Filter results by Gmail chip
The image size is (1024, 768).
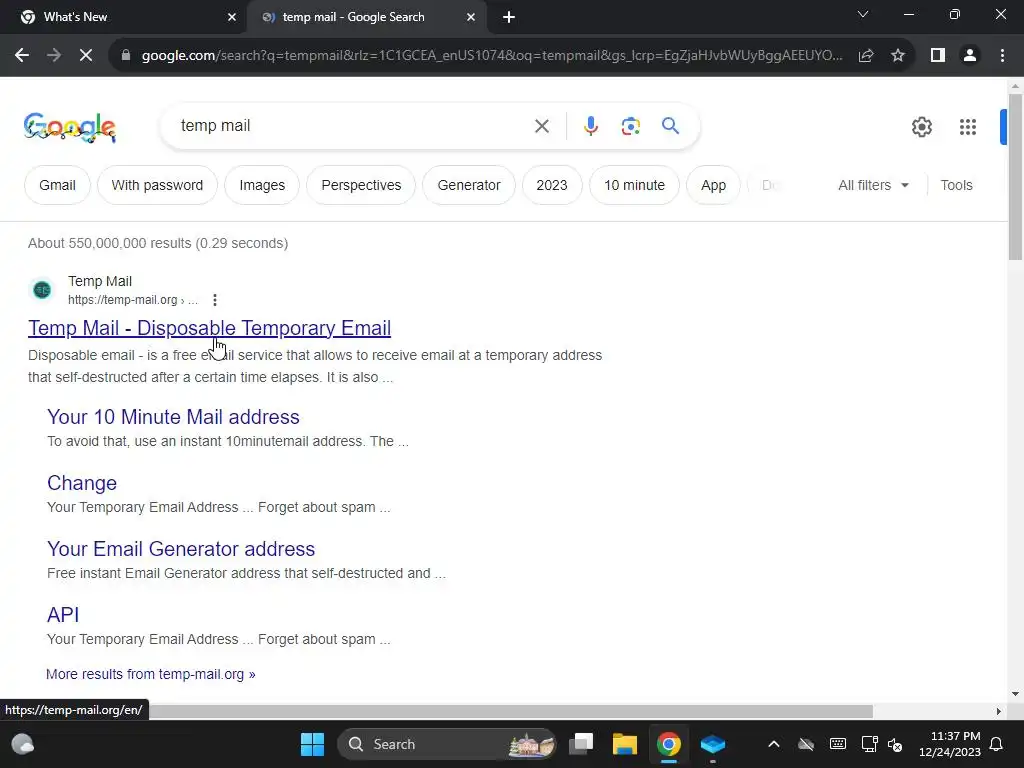point(57,185)
